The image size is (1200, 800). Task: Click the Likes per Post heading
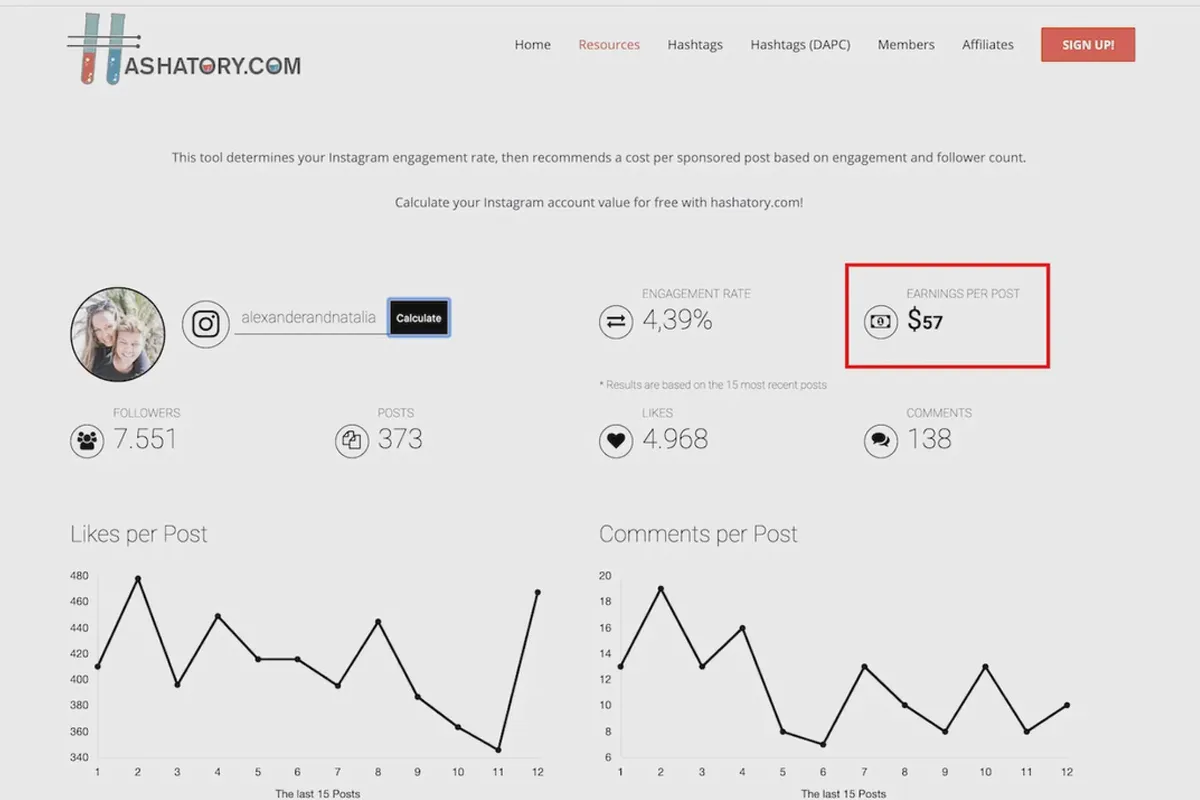pos(139,535)
